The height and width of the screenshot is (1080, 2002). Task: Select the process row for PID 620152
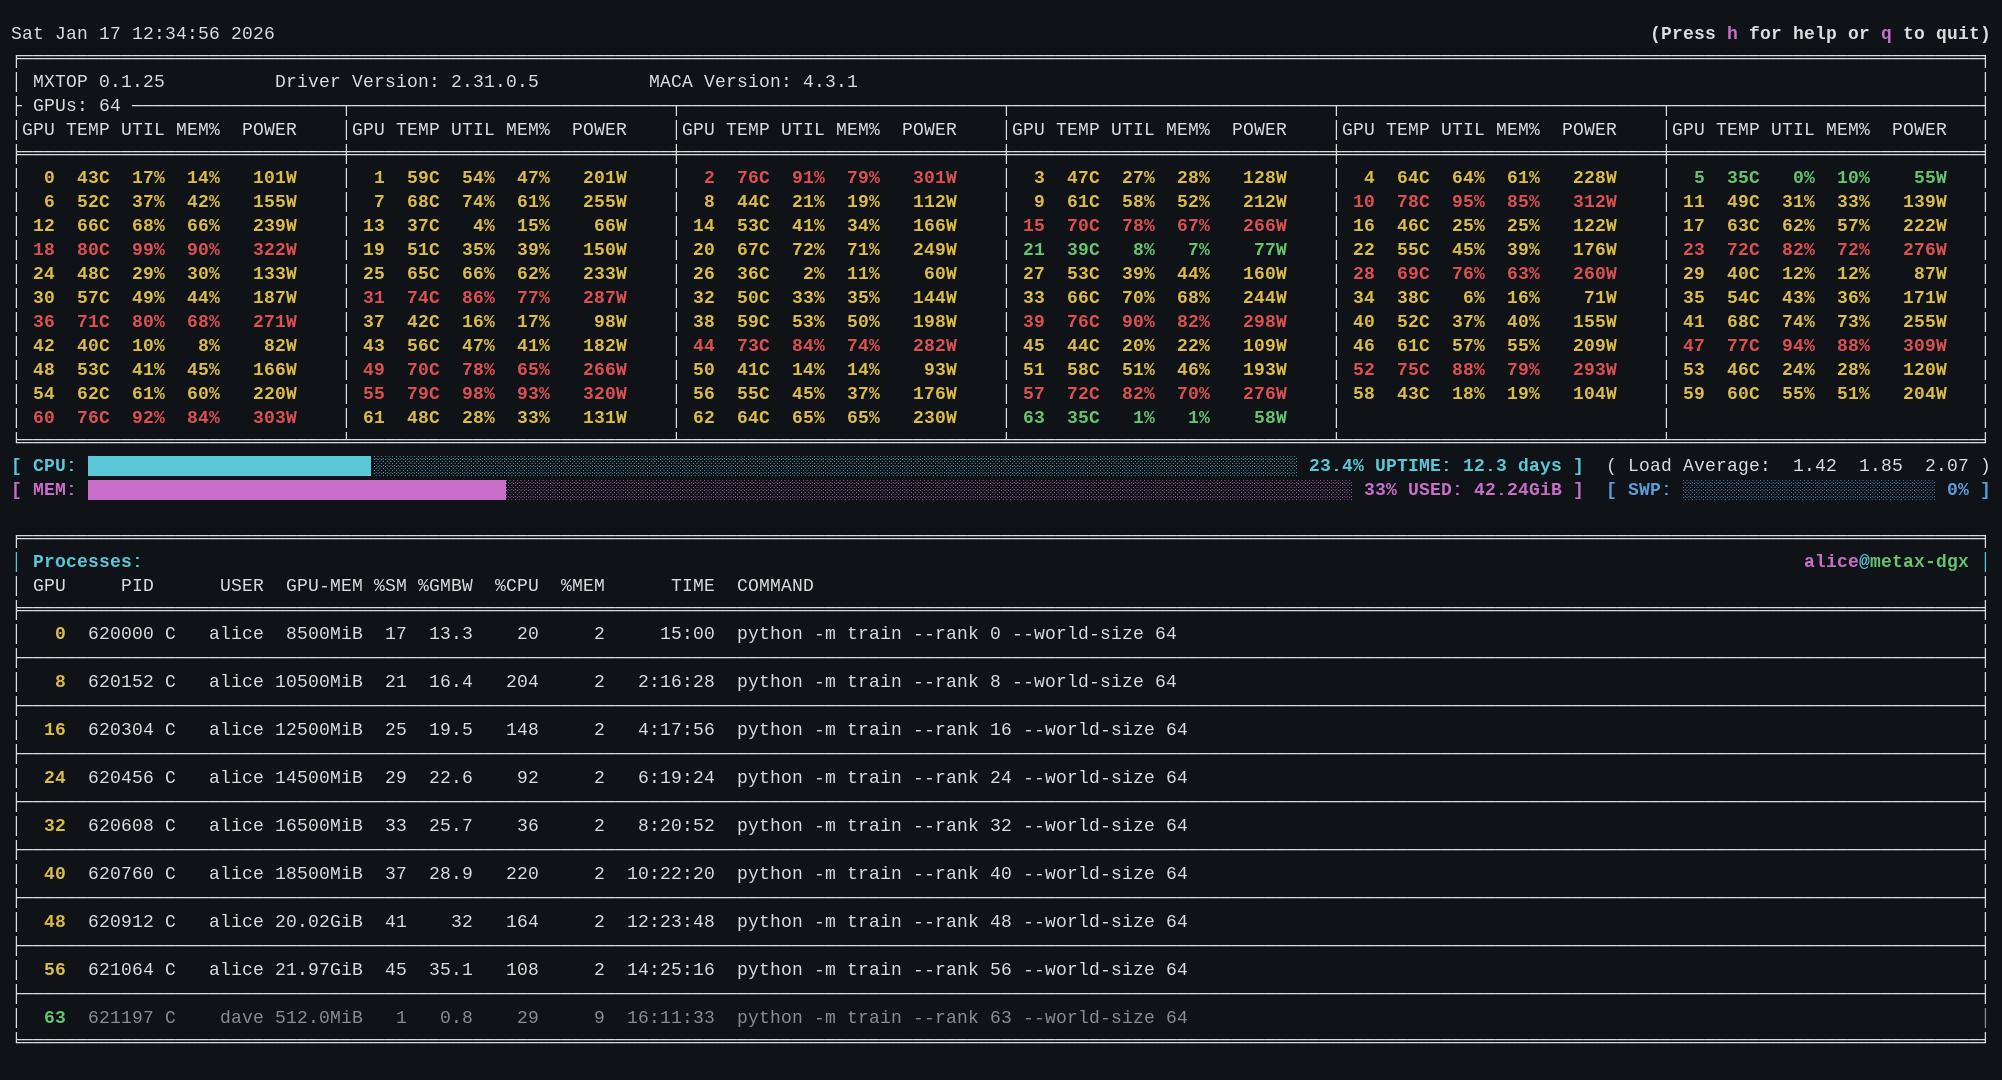click(x=1000, y=682)
